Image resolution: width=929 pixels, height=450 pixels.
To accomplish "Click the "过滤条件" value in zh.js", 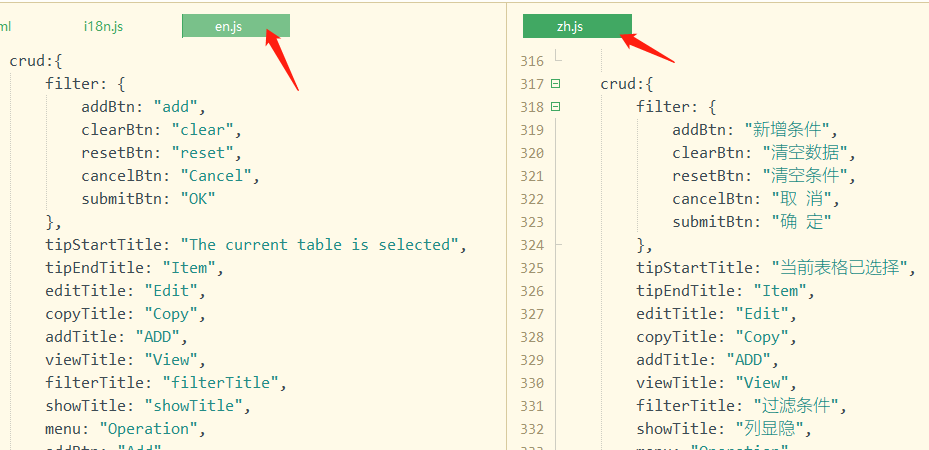I will 796,406.
